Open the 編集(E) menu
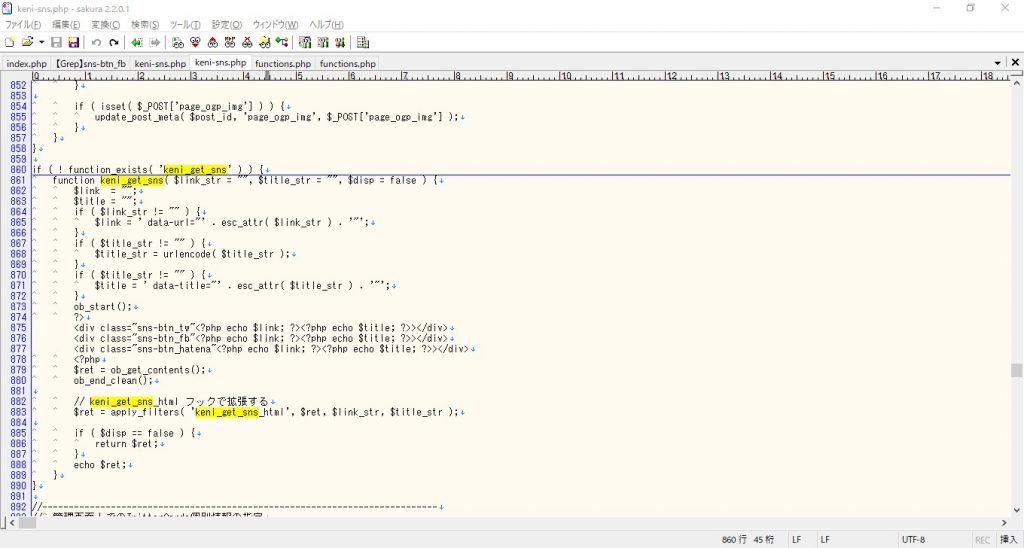This screenshot has width=1024, height=548. point(66,25)
